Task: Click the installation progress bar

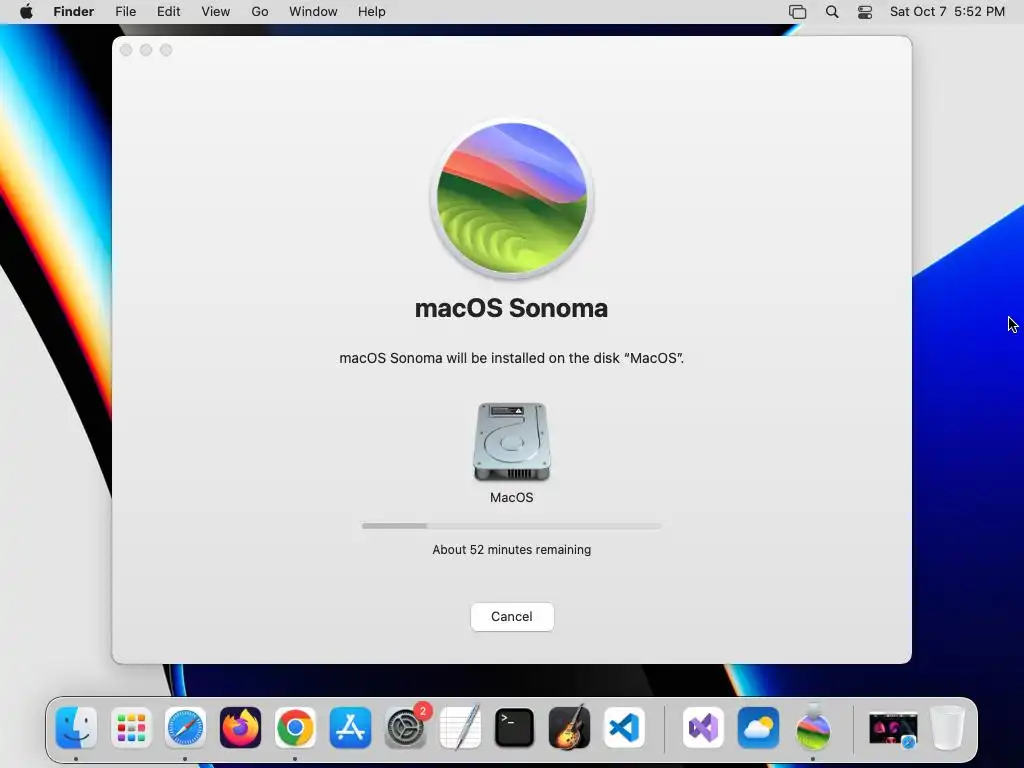Action: click(511, 526)
